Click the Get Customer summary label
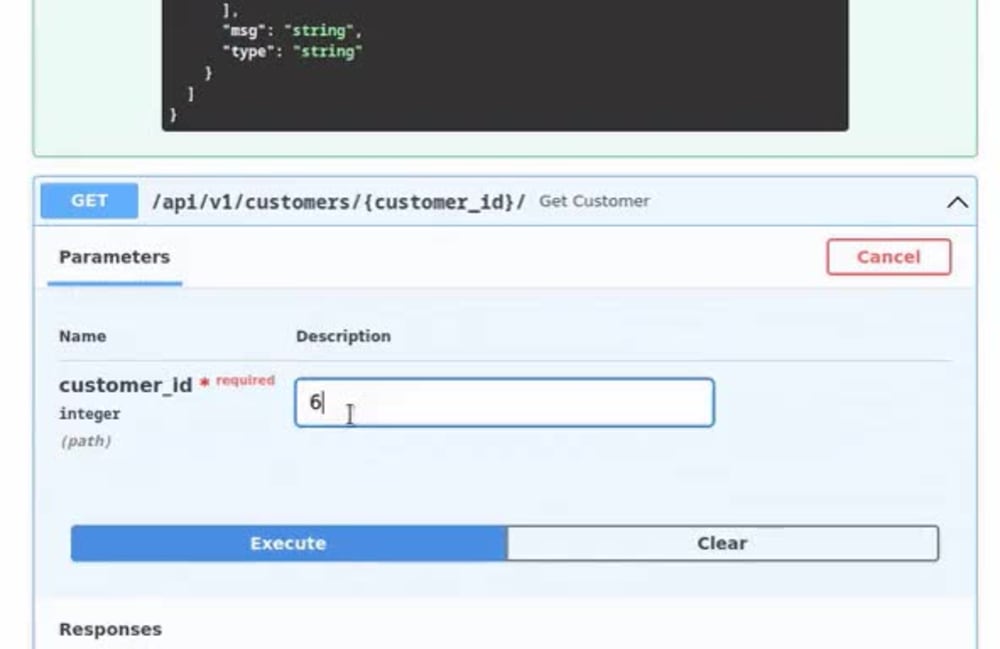The width and height of the screenshot is (1000, 649). click(595, 201)
